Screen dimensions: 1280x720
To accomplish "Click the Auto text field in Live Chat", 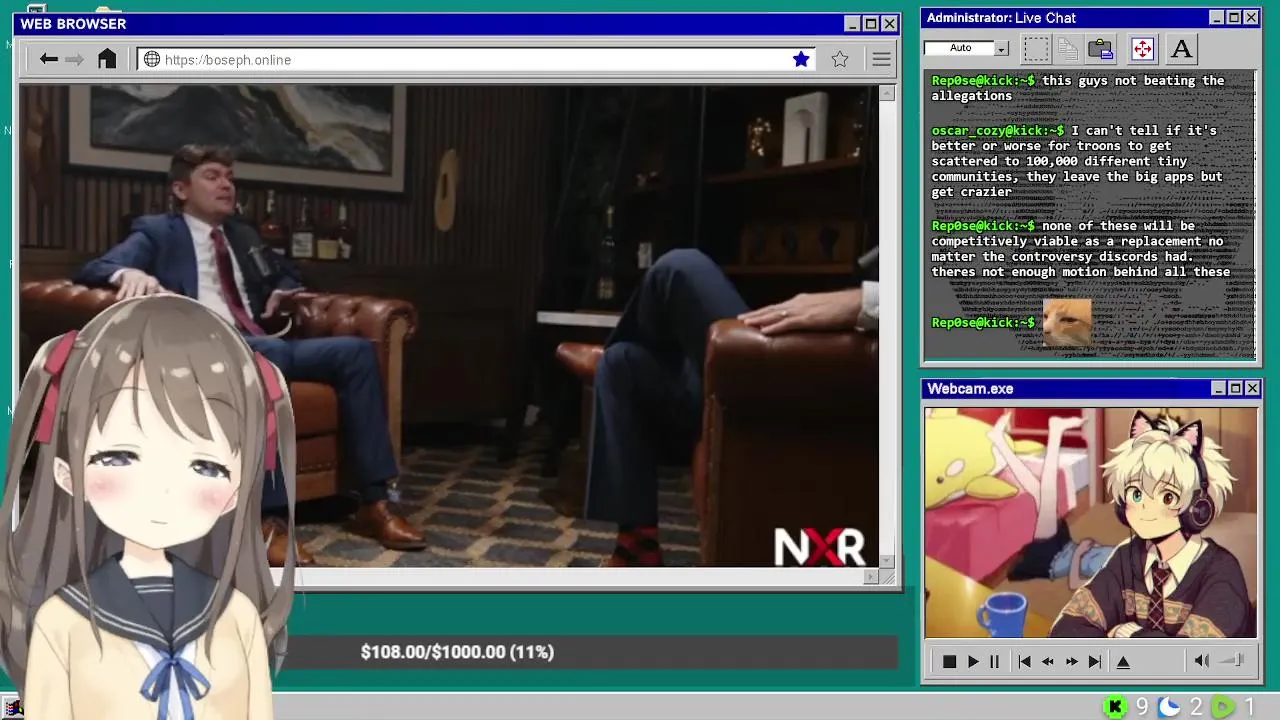I will [x=959, y=48].
